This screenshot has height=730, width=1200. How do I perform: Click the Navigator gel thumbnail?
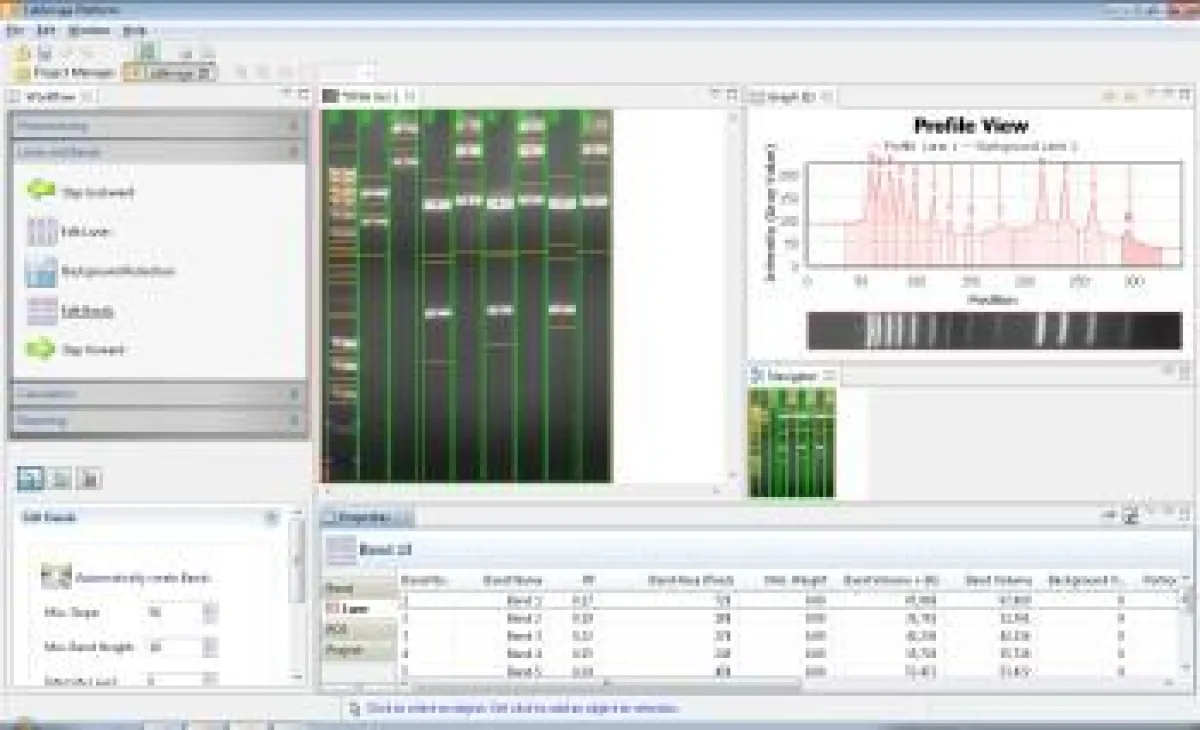(791, 442)
